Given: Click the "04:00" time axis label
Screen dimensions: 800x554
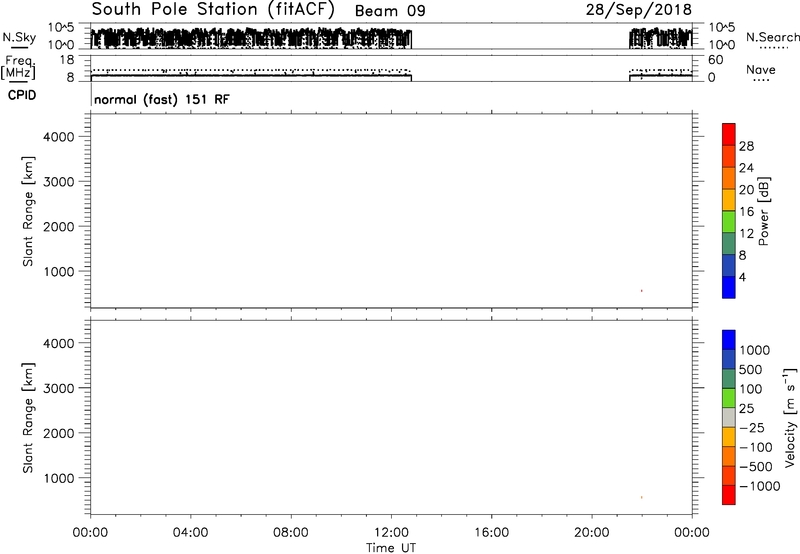Looking at the screenshot, I should coord(190,533).
